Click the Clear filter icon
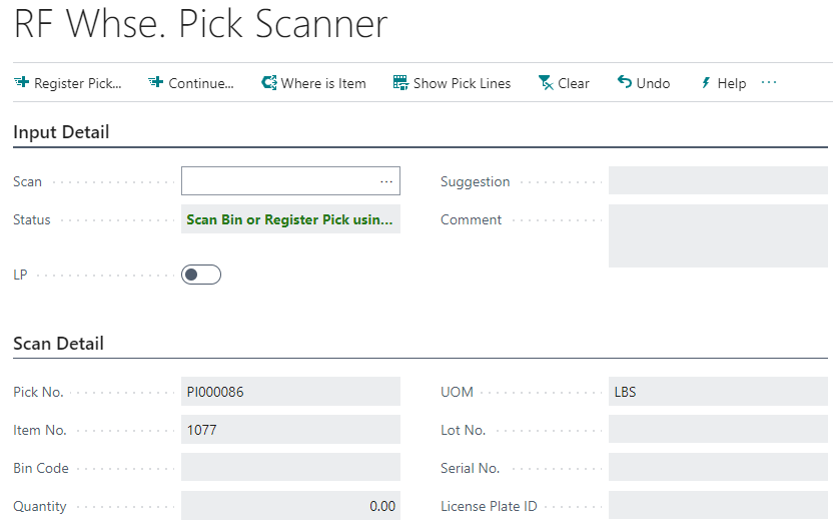The width and height of the screenshot is (833, 530). (545, 83)
